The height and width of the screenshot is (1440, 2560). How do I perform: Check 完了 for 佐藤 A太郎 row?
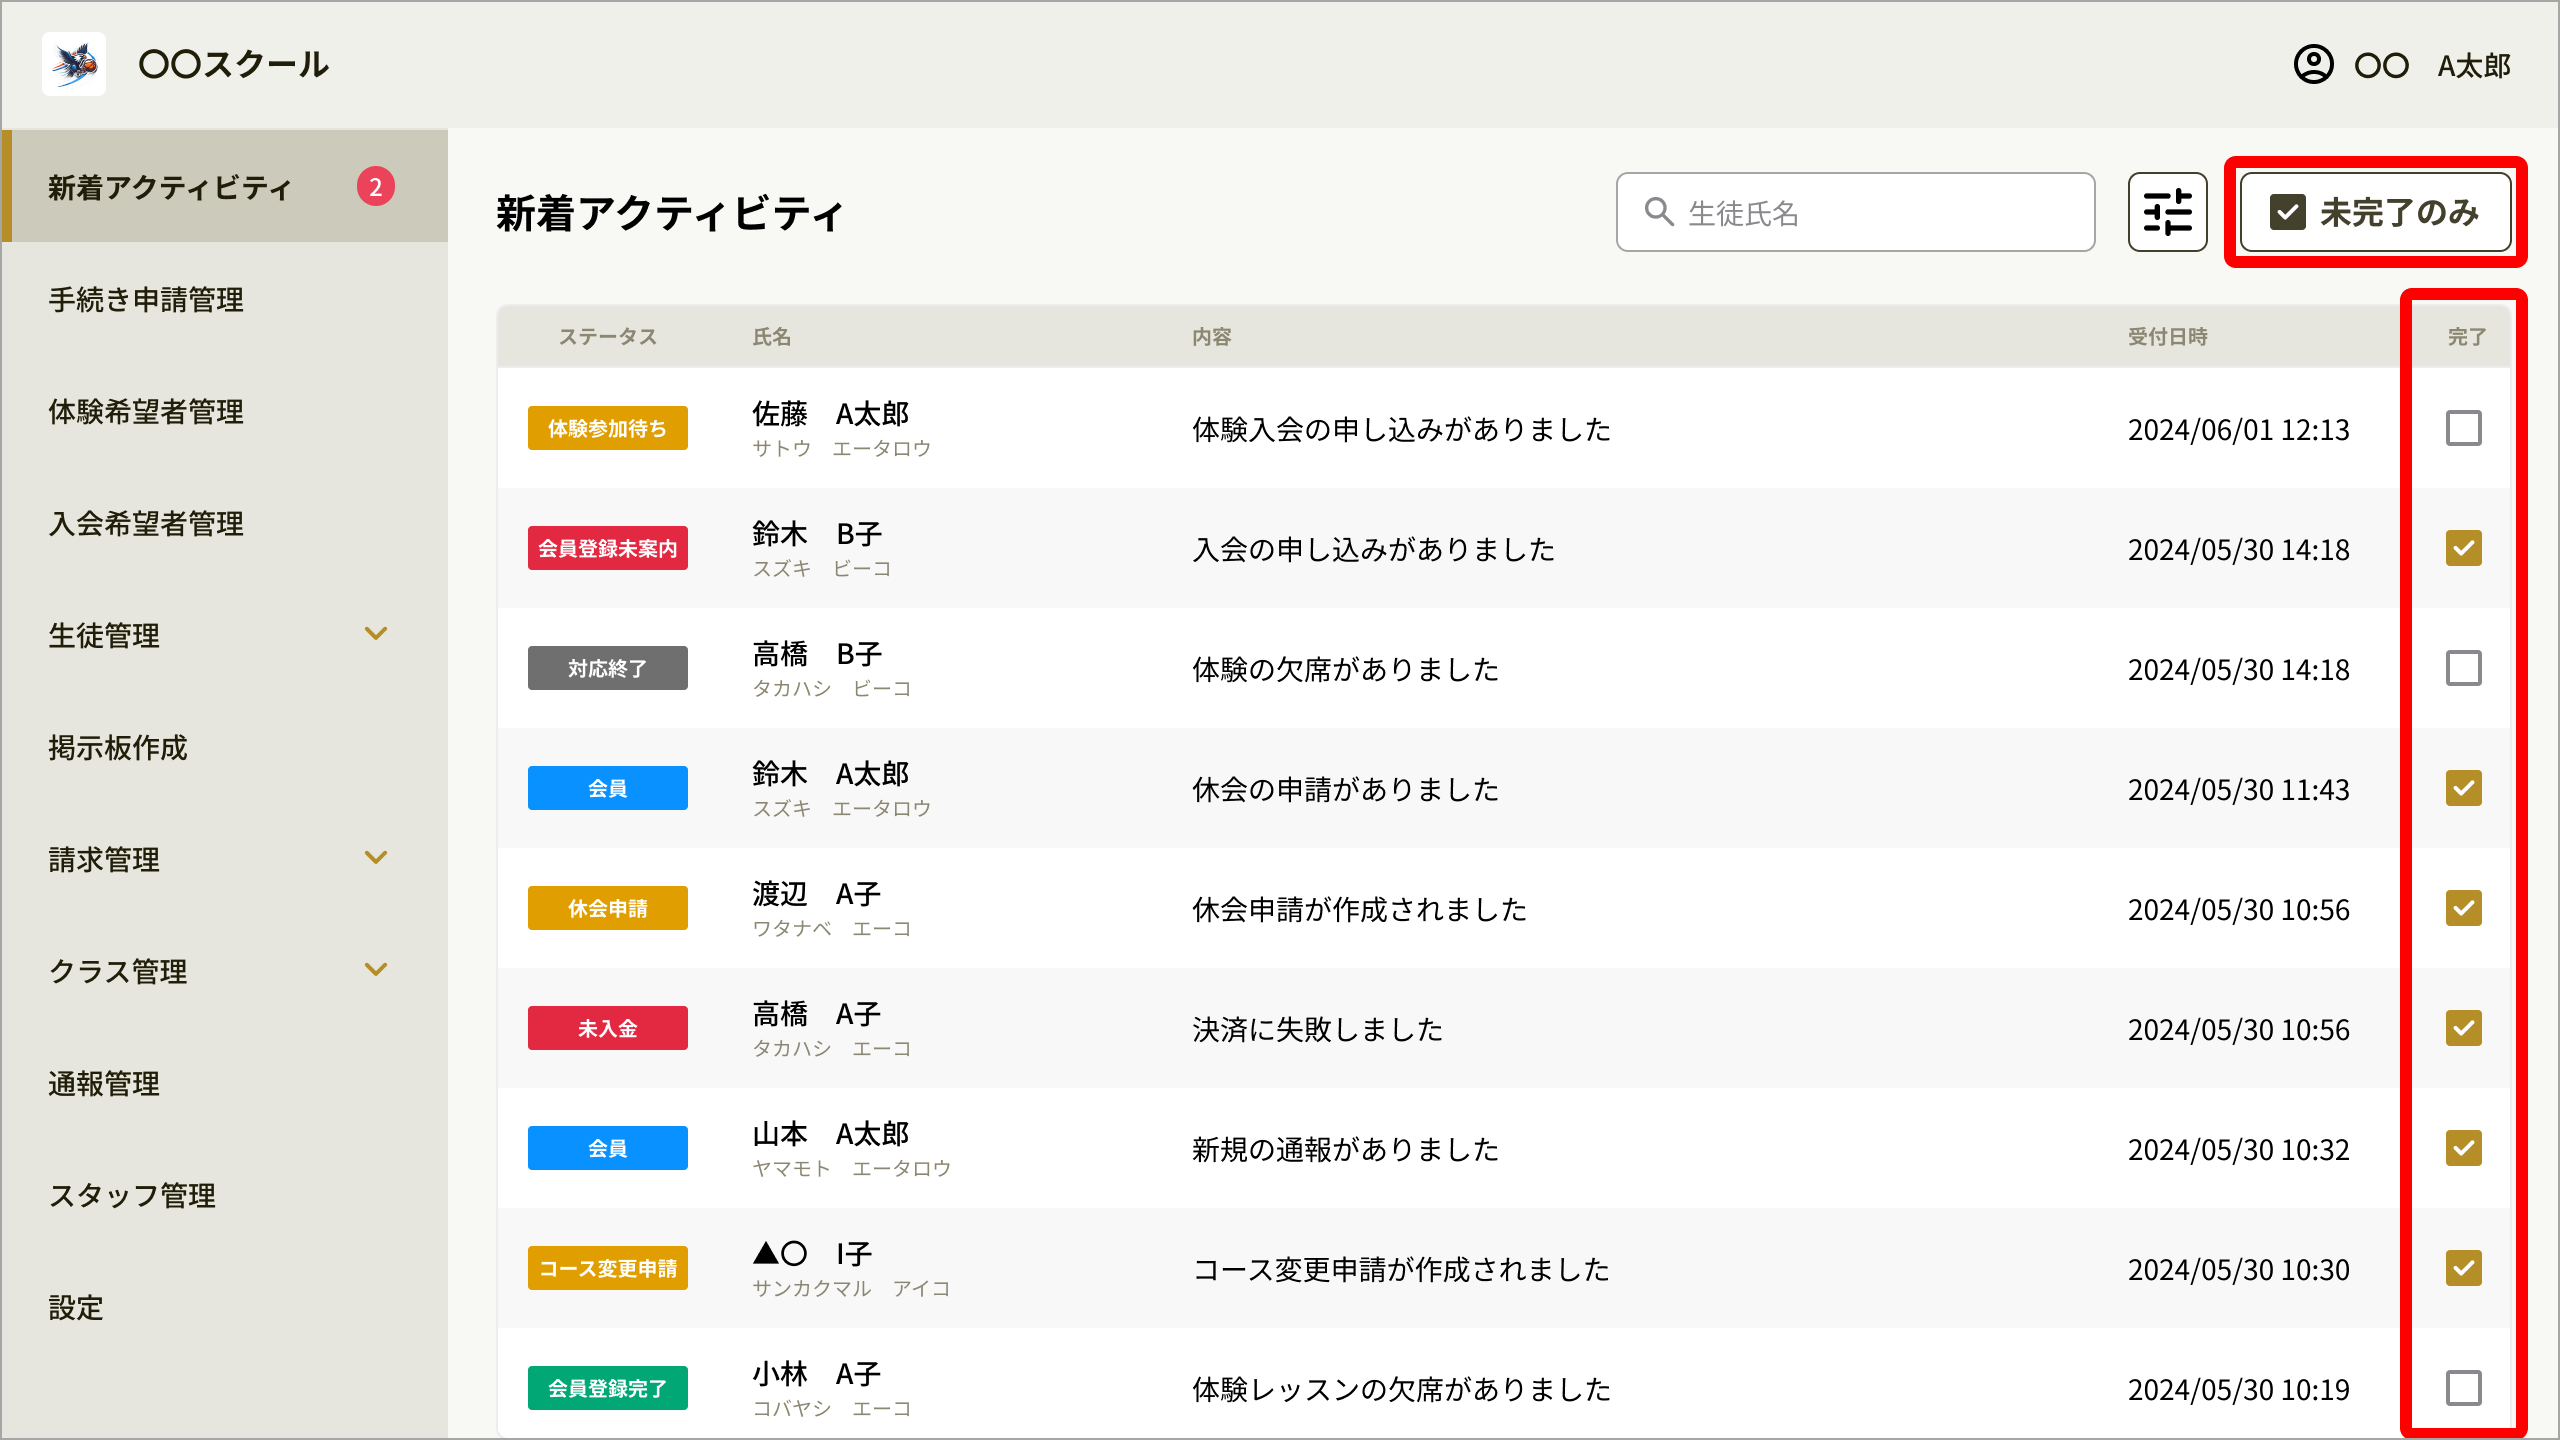coord(2463,428)
